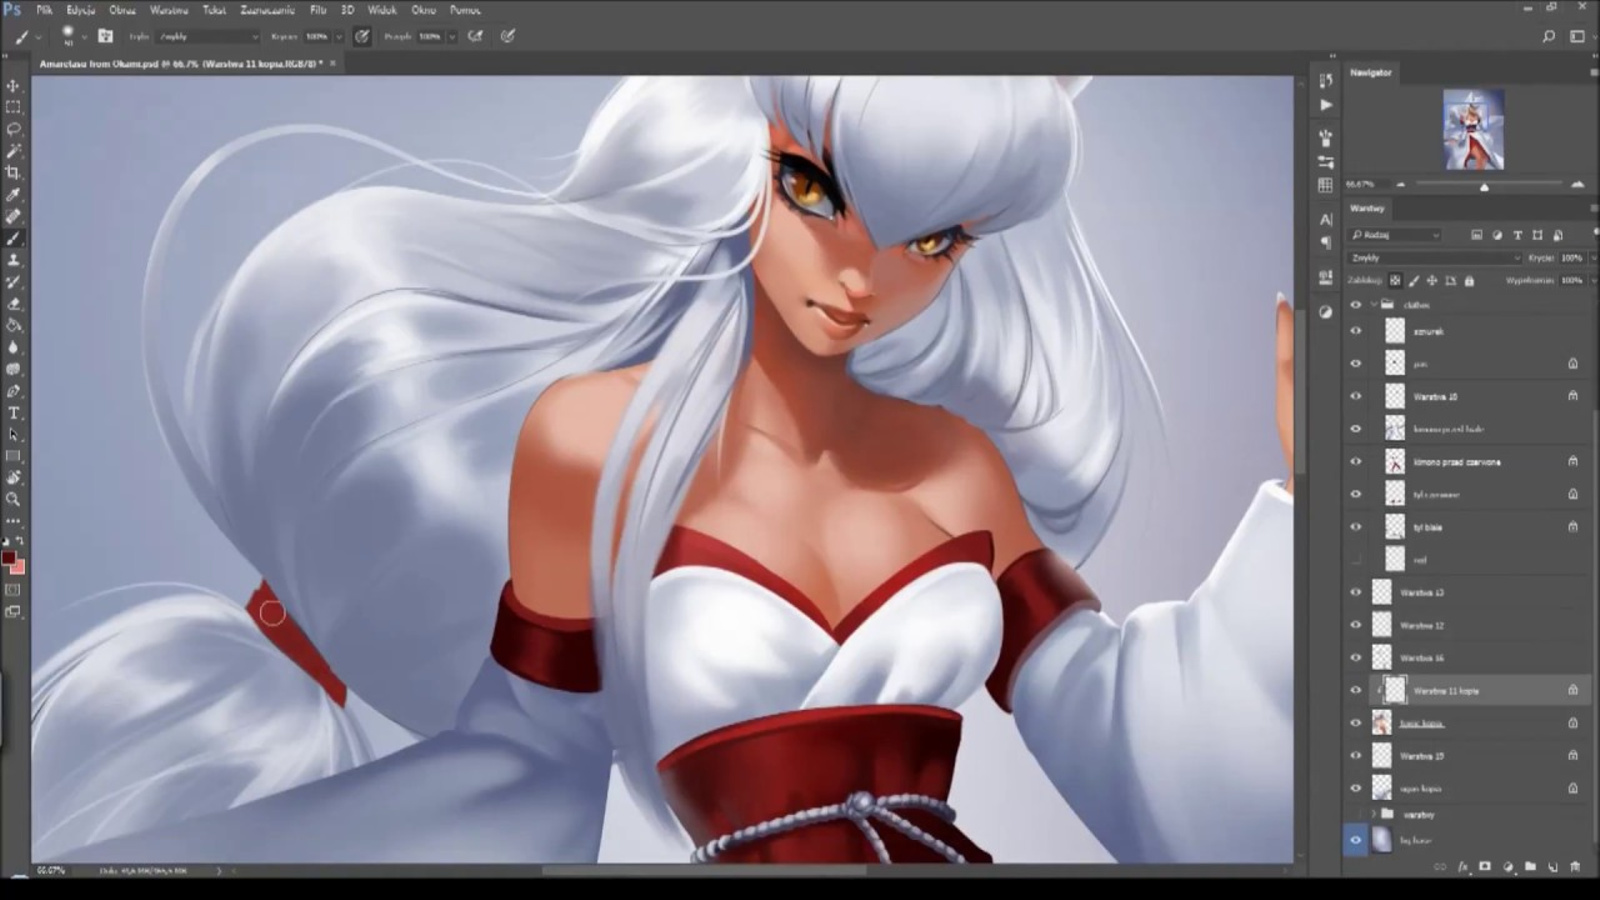The image size is (1600, 900).
Task: Collapse the clothes layer group
Action: pos(1374,305)
